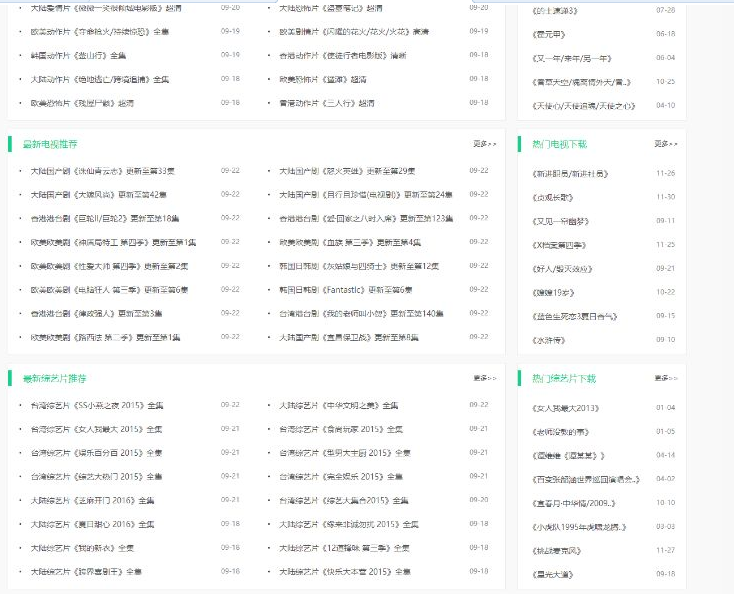Open 《老师没教的事》in 热门综艺片下载
Image resolution: width=734 pixels, height=594 pixels.
560,432
